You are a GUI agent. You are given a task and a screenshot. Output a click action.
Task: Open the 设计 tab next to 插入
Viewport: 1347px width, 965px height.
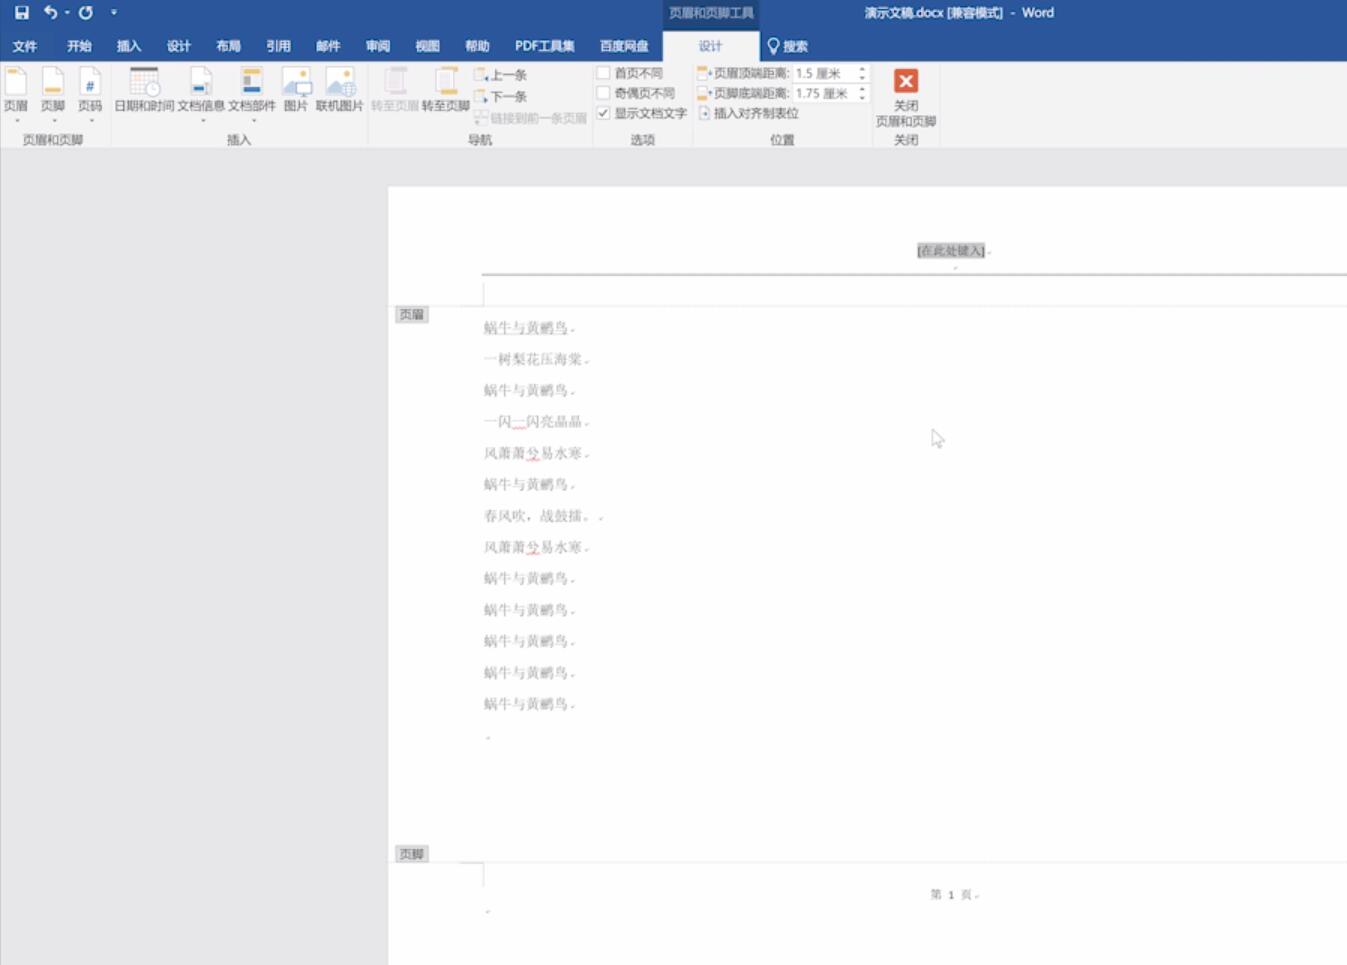tap(179, 46)
